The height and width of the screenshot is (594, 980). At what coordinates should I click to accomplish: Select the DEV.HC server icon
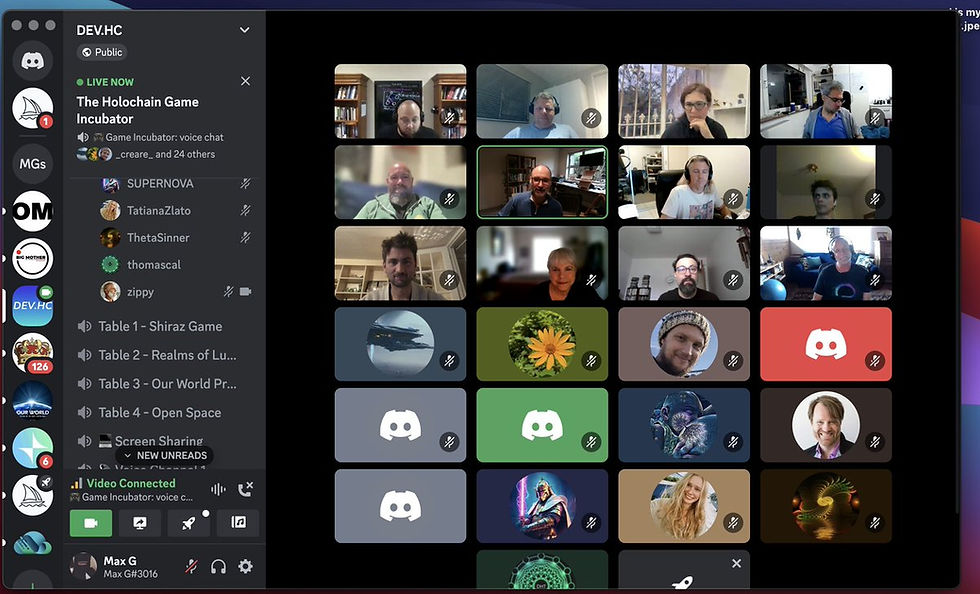point(32,306)
